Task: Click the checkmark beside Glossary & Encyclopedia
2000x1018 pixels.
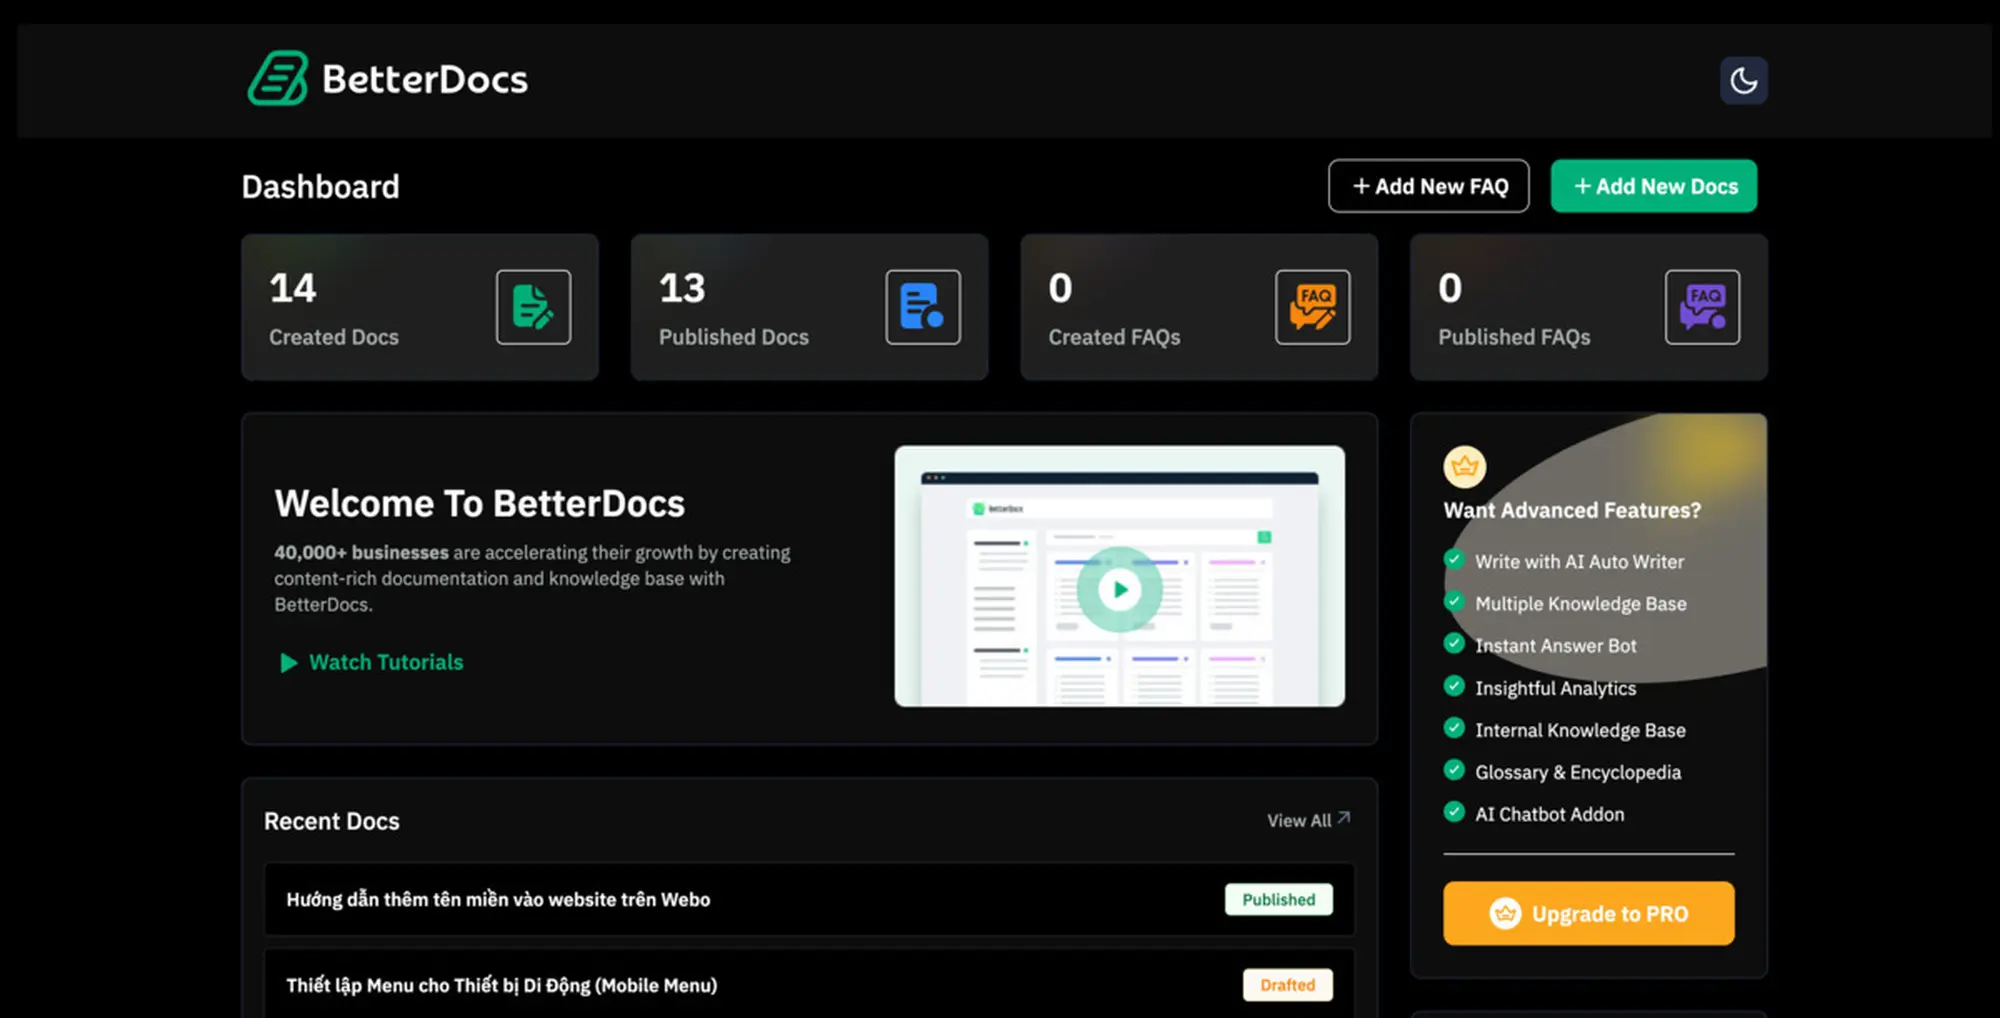Action: (1454, 770)
